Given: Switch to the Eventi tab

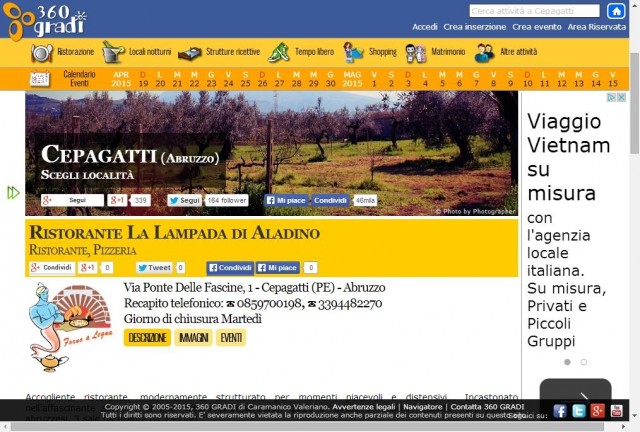Looking at the screenshot, I should tap(231, 338).
